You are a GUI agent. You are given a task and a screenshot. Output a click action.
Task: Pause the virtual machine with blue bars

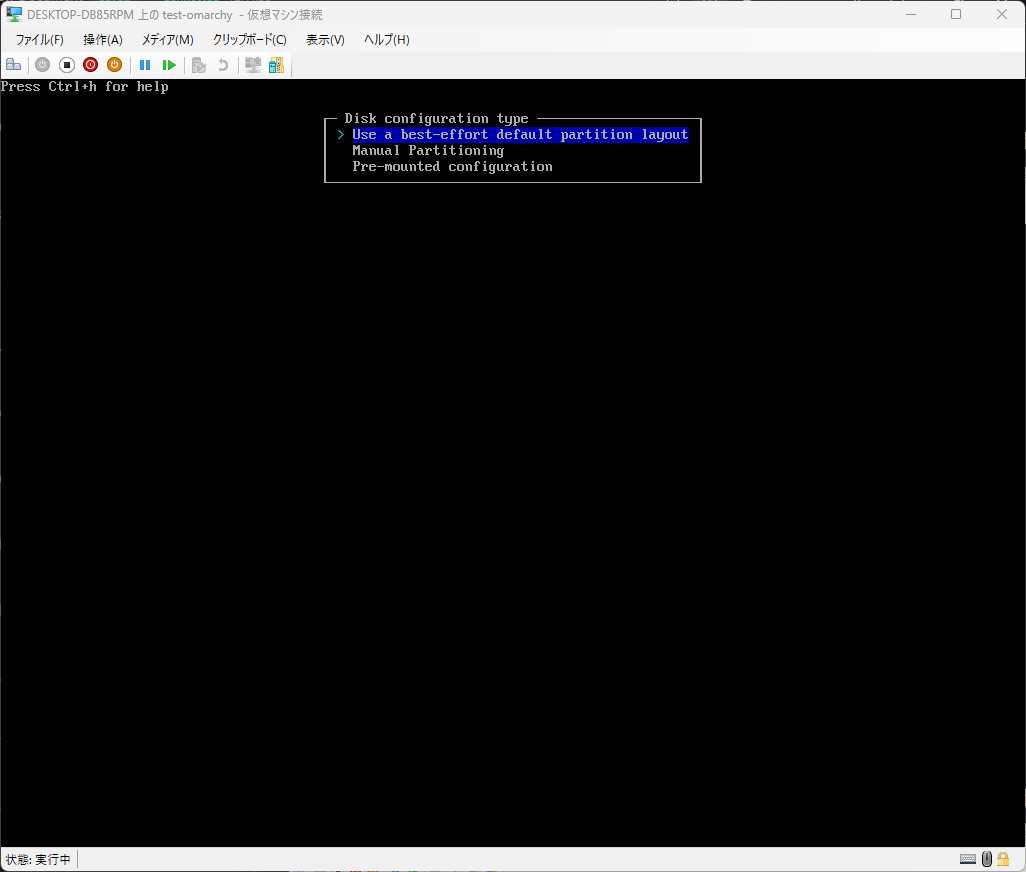[x=145, y=65]
